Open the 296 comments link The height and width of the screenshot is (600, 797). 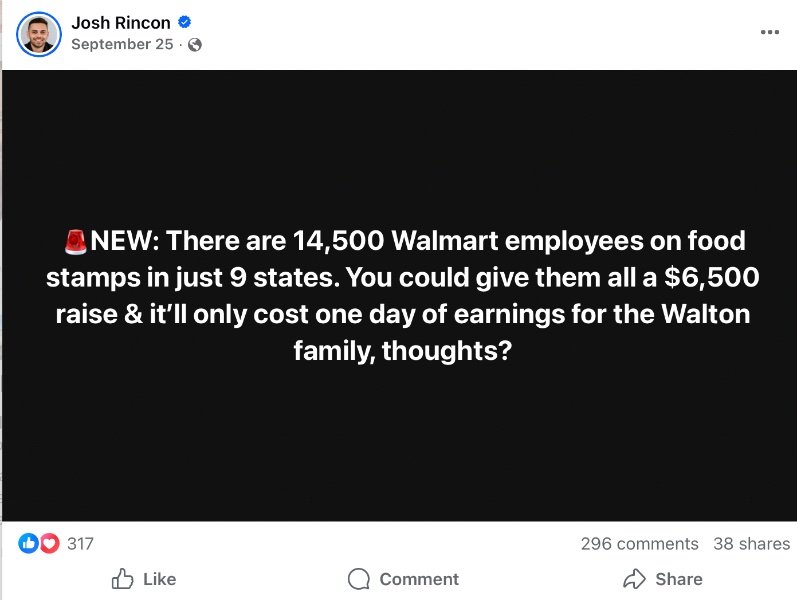(639, 544)
